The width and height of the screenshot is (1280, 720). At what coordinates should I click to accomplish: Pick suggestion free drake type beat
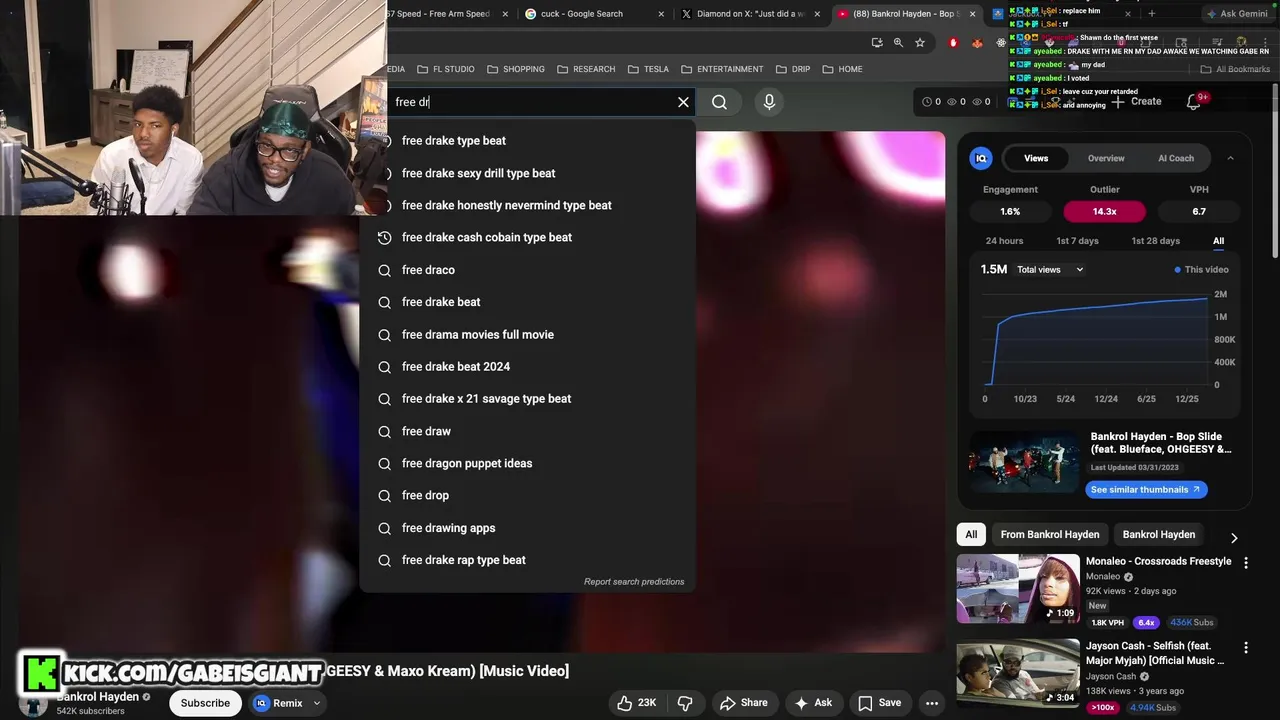(527, 141)
